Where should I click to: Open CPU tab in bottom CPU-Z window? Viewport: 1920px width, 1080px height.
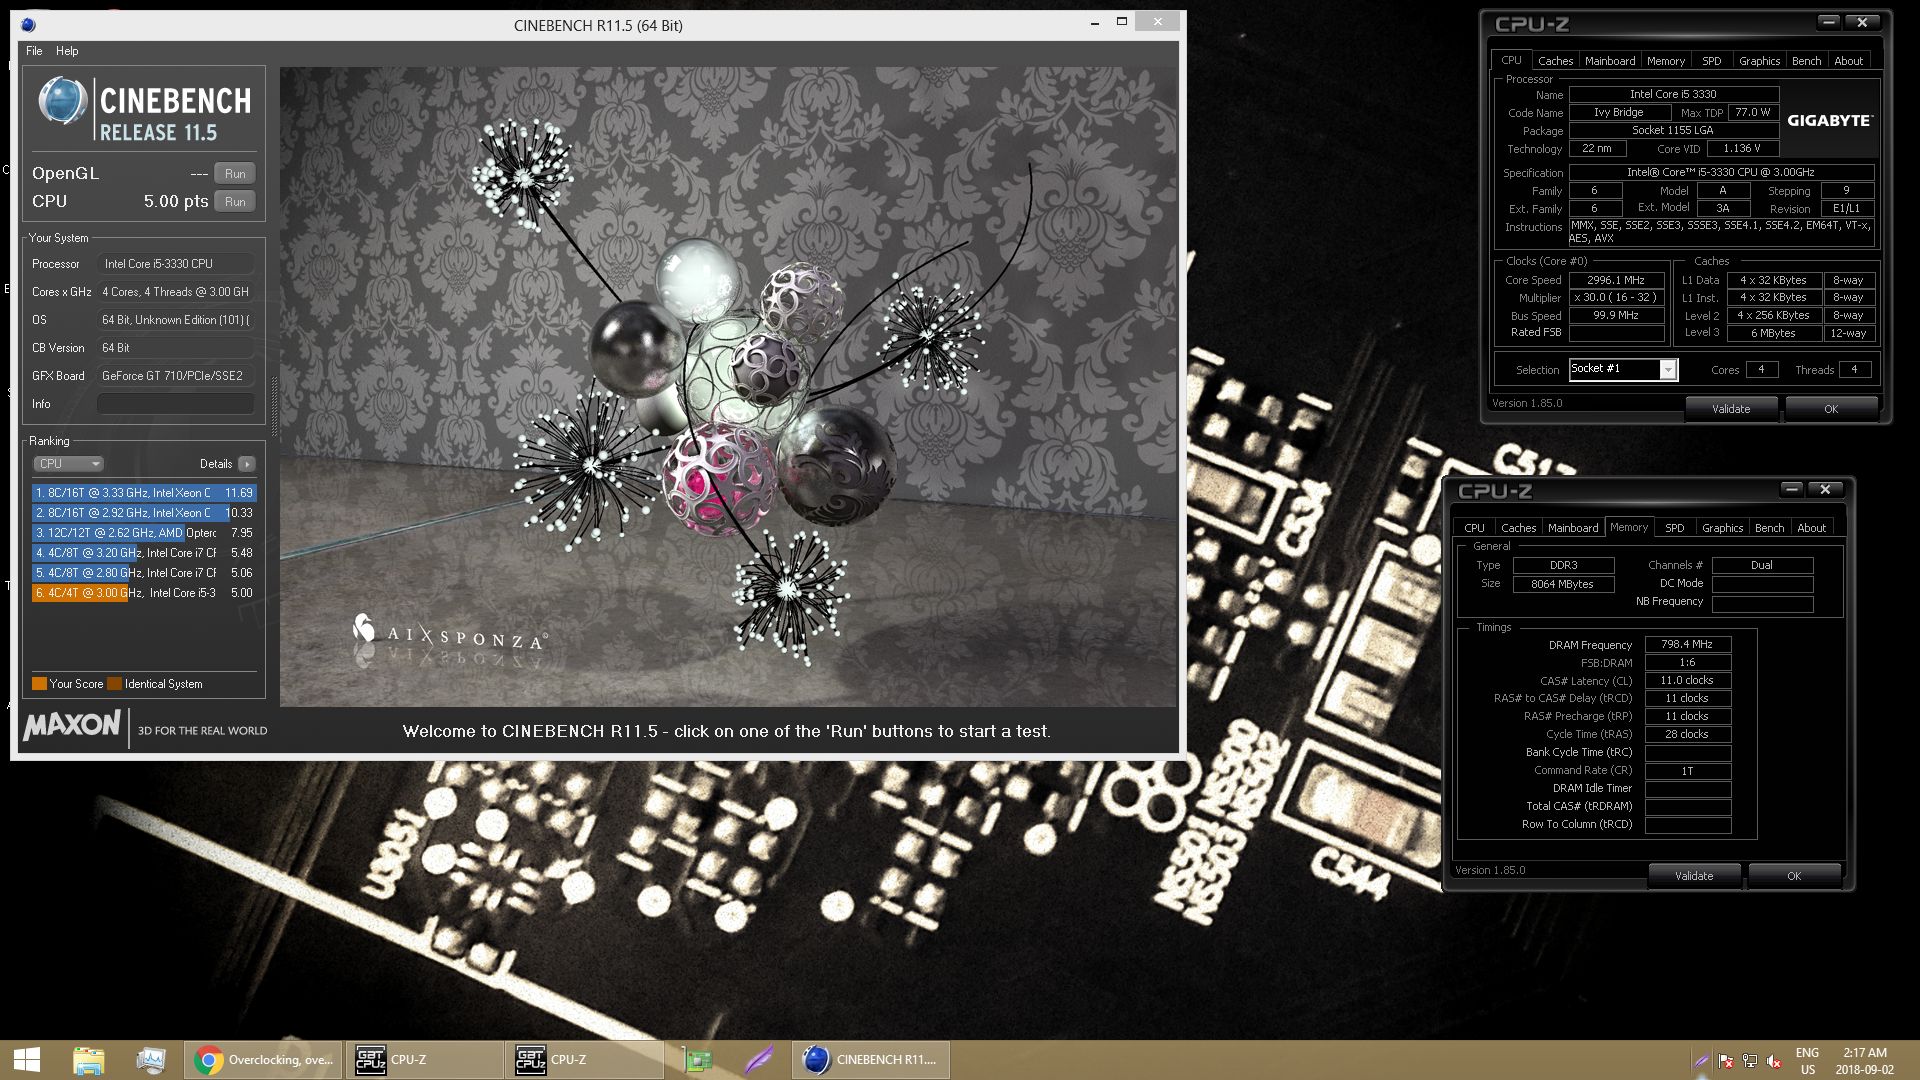coord(1474,528)
